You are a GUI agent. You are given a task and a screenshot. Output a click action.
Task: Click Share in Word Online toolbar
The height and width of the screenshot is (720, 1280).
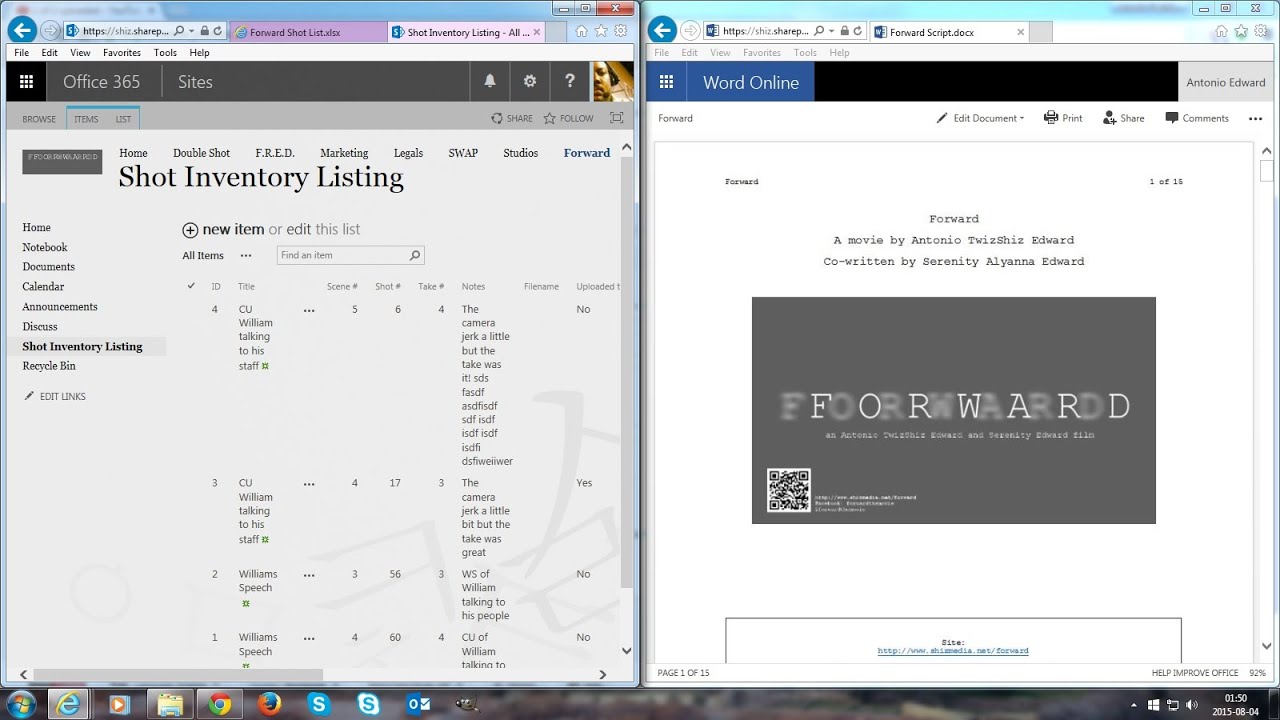(x=1123, y=118)
